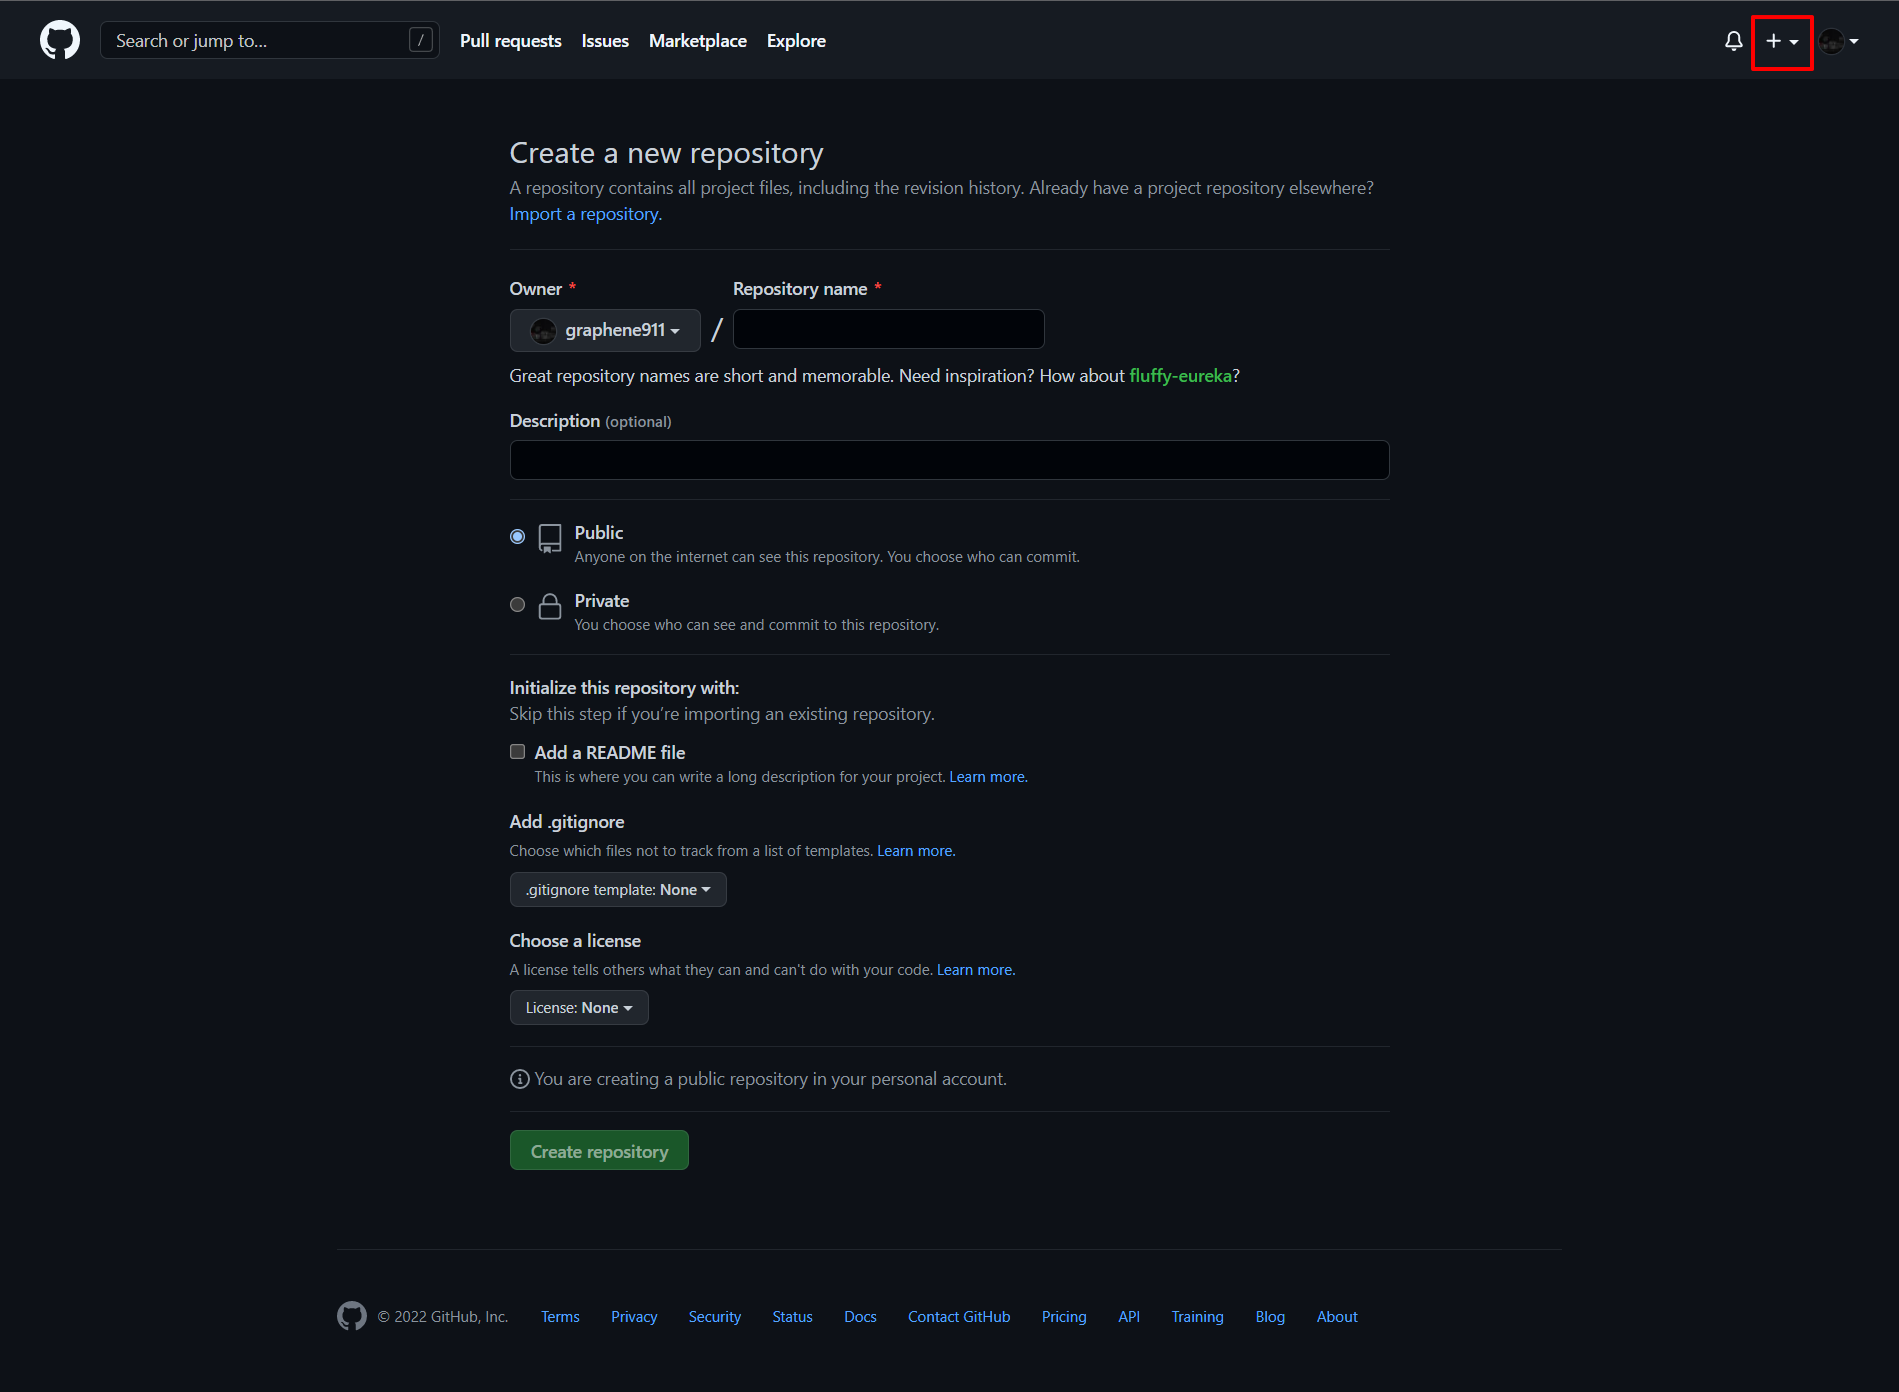Viewport: 1899px width, 1392px height.
Task: Open the .gitignore Learn more link
Action: (x=916, y=851)
